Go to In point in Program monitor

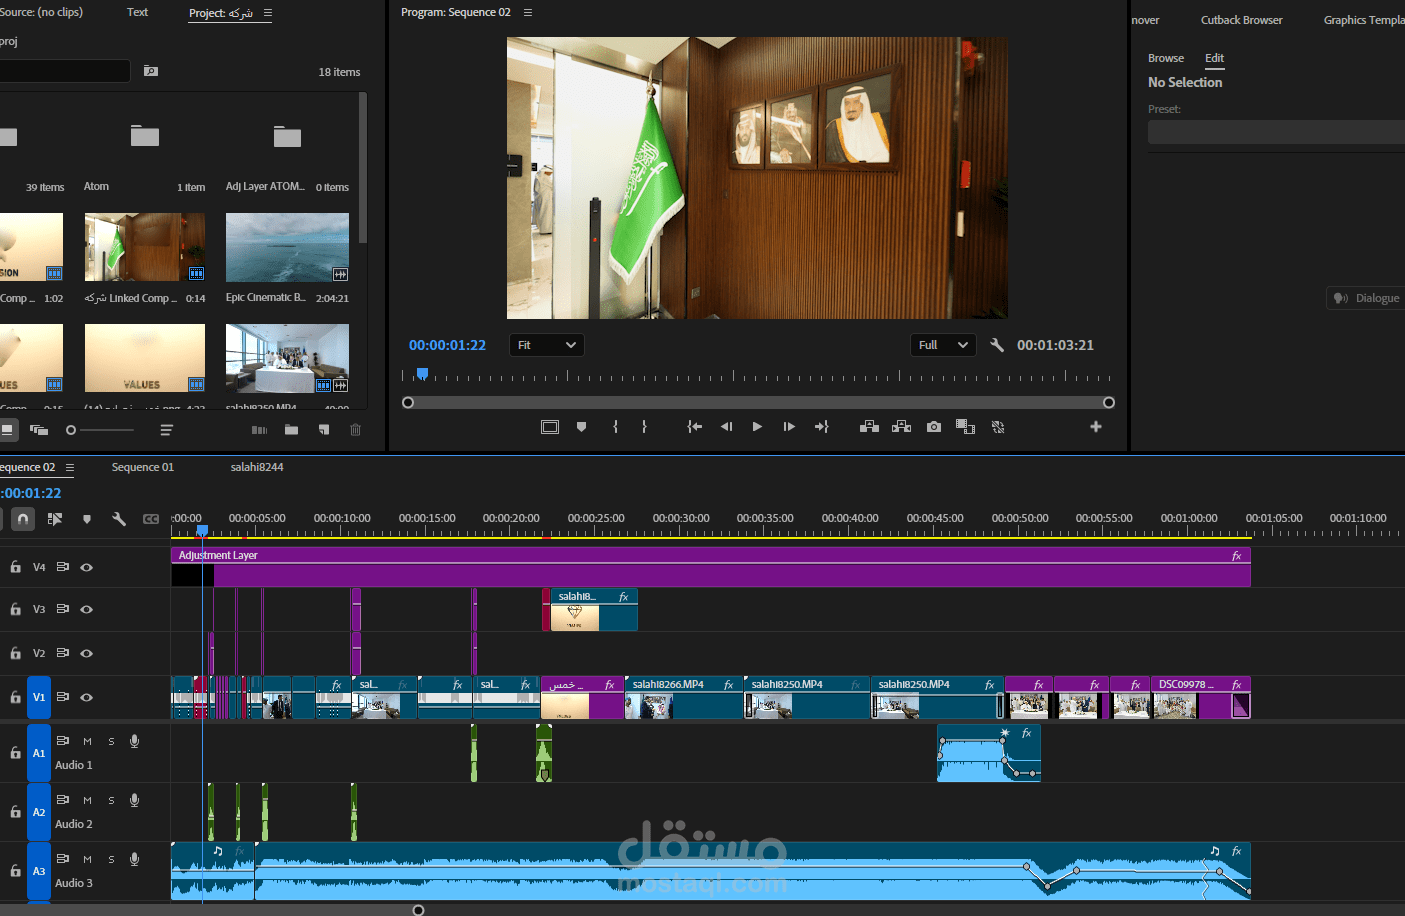tap(694, 427)
